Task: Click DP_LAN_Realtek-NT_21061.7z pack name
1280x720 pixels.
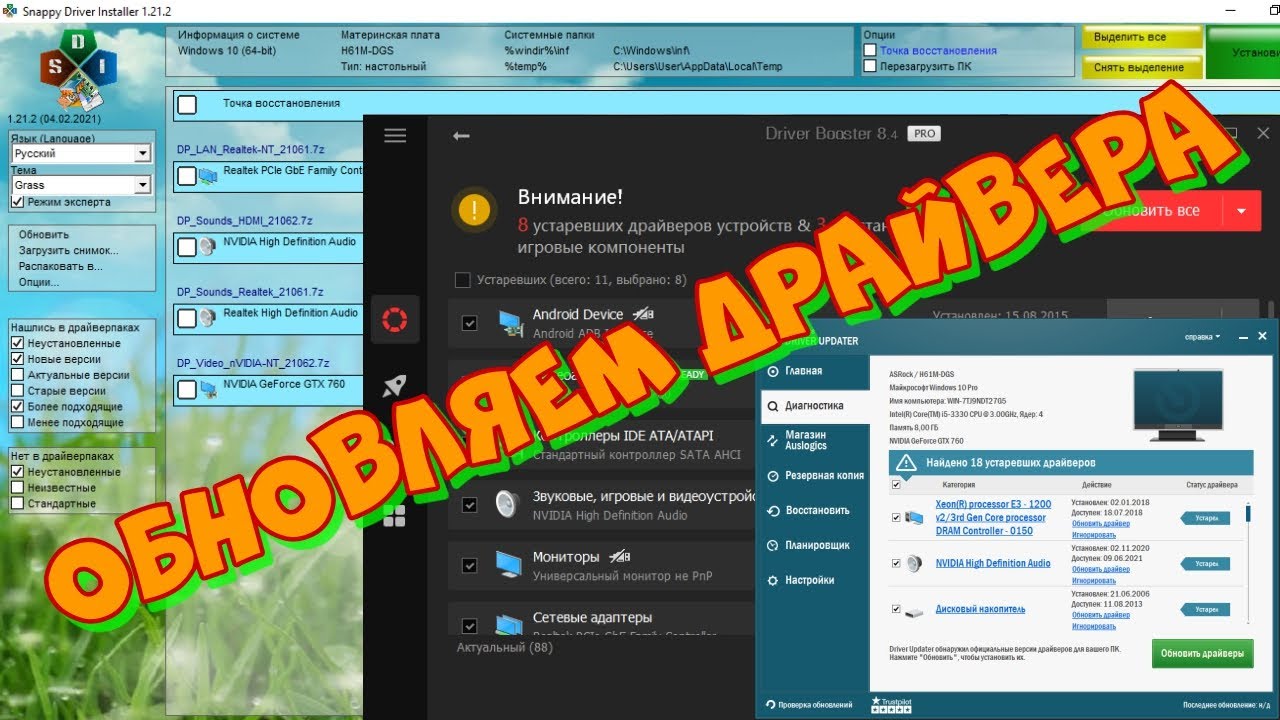Action: [250, 149]
